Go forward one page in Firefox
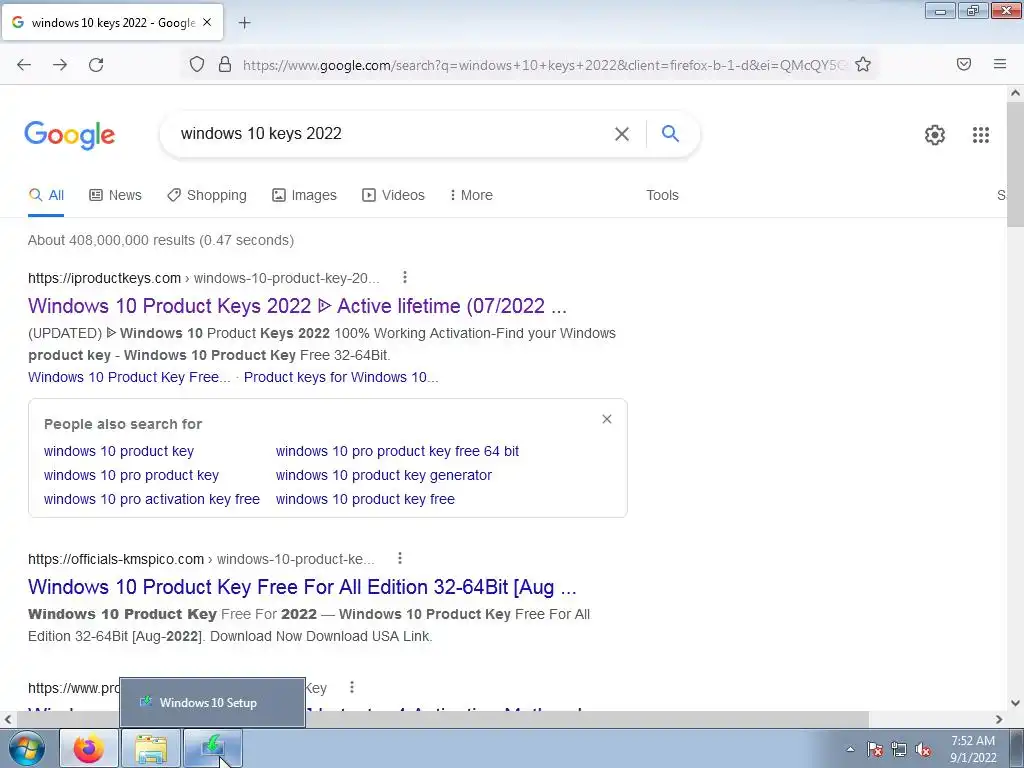 (x=60, y=65)
